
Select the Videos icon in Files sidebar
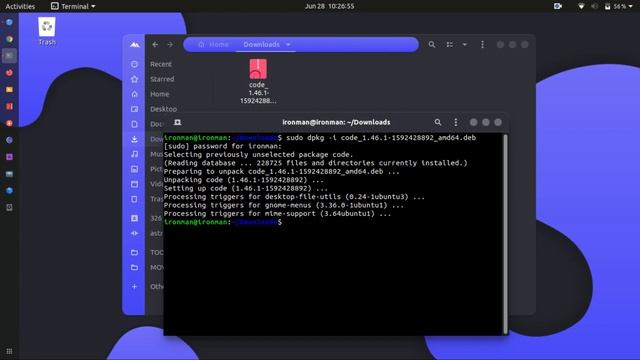click(x=134, y=184)
